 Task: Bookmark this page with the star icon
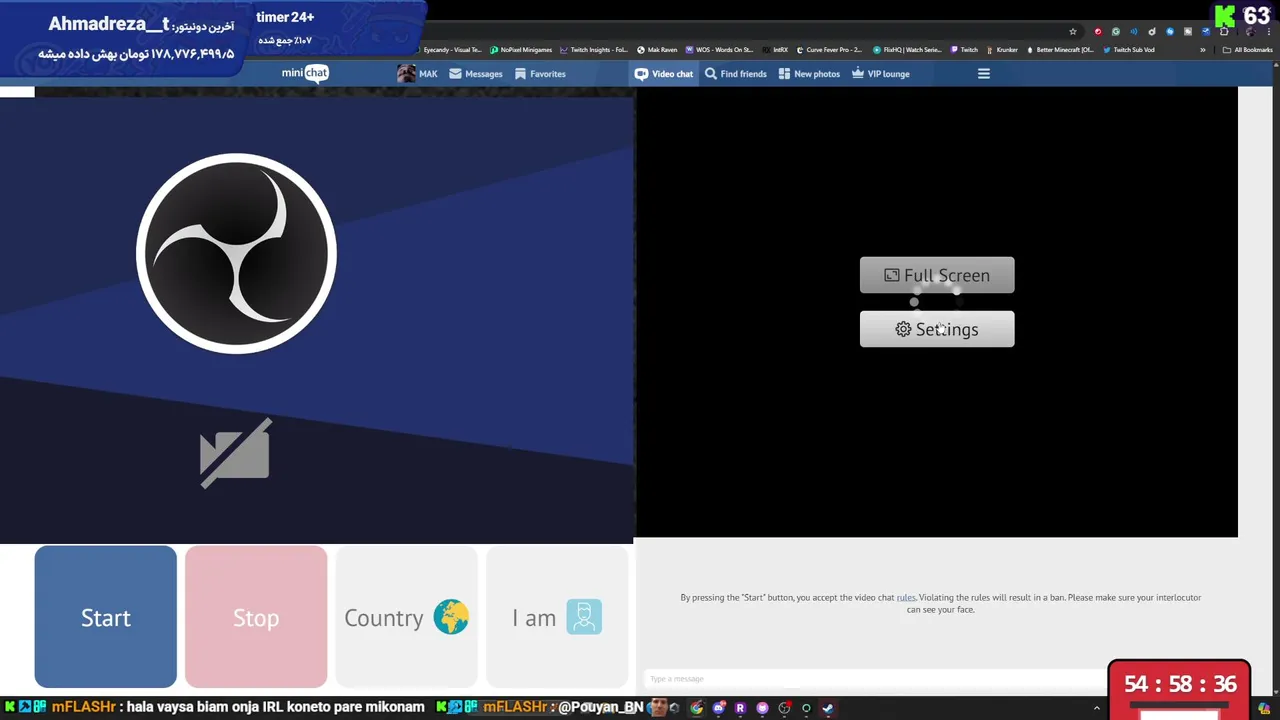(1073, 32)
